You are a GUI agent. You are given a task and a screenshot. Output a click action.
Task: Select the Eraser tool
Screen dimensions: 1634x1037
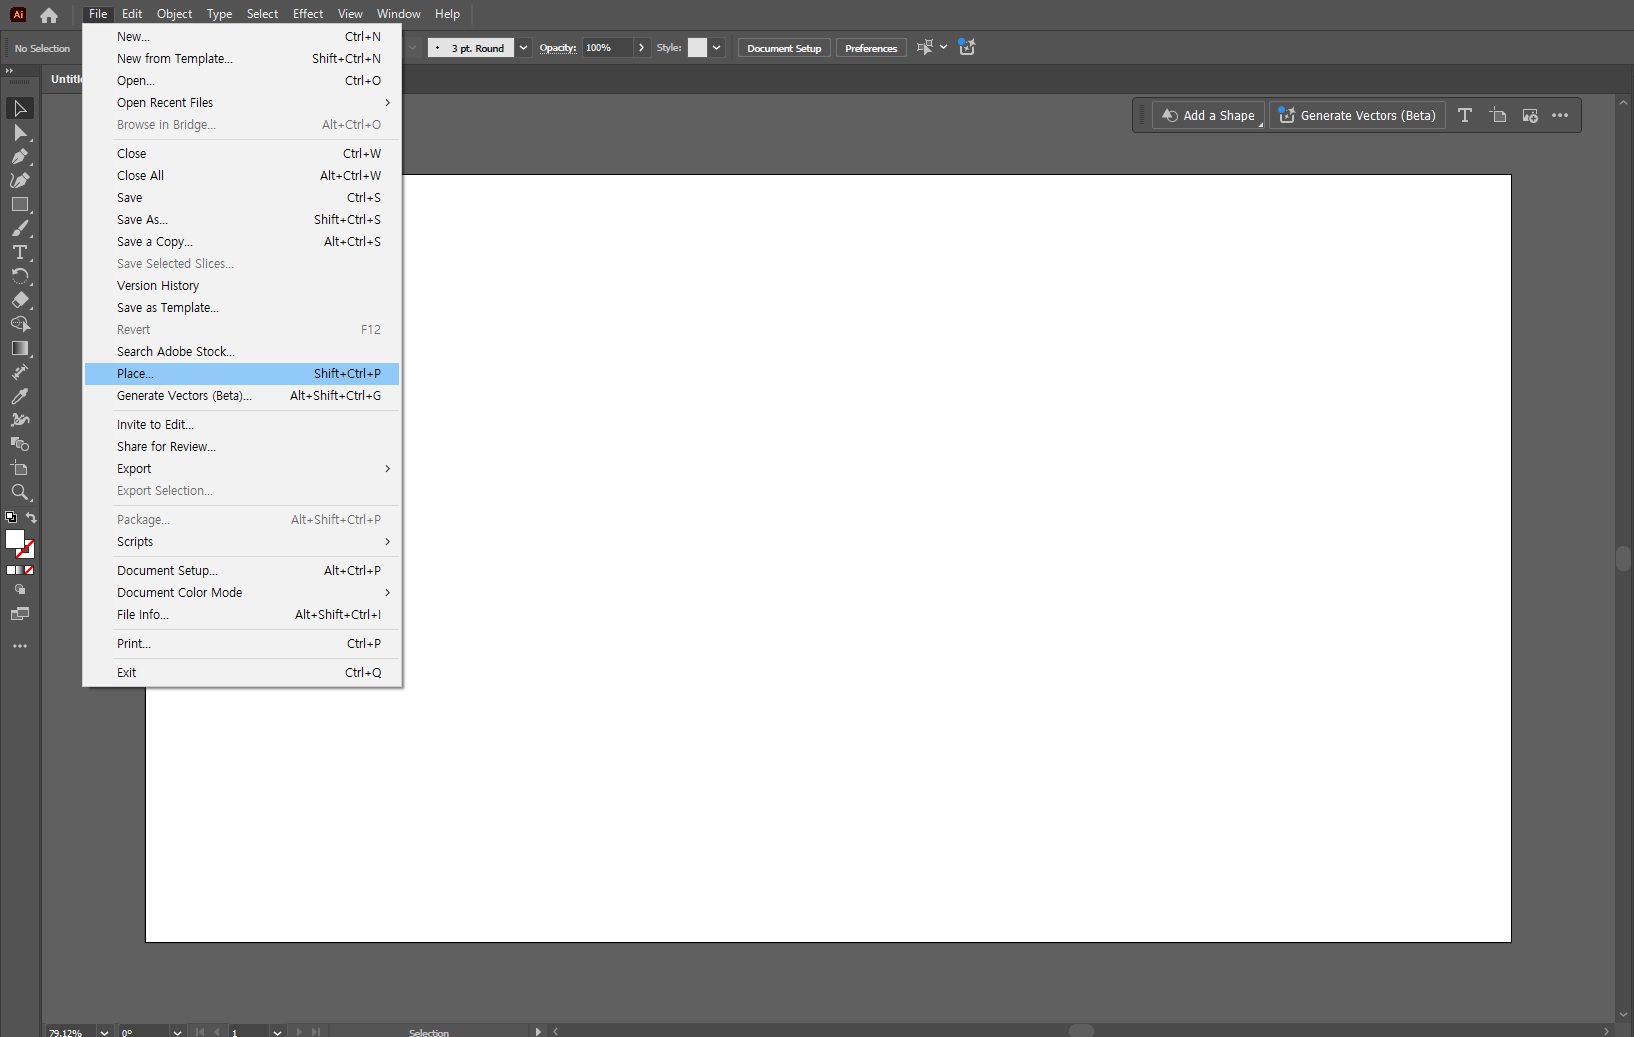click(x=20, y=300)
